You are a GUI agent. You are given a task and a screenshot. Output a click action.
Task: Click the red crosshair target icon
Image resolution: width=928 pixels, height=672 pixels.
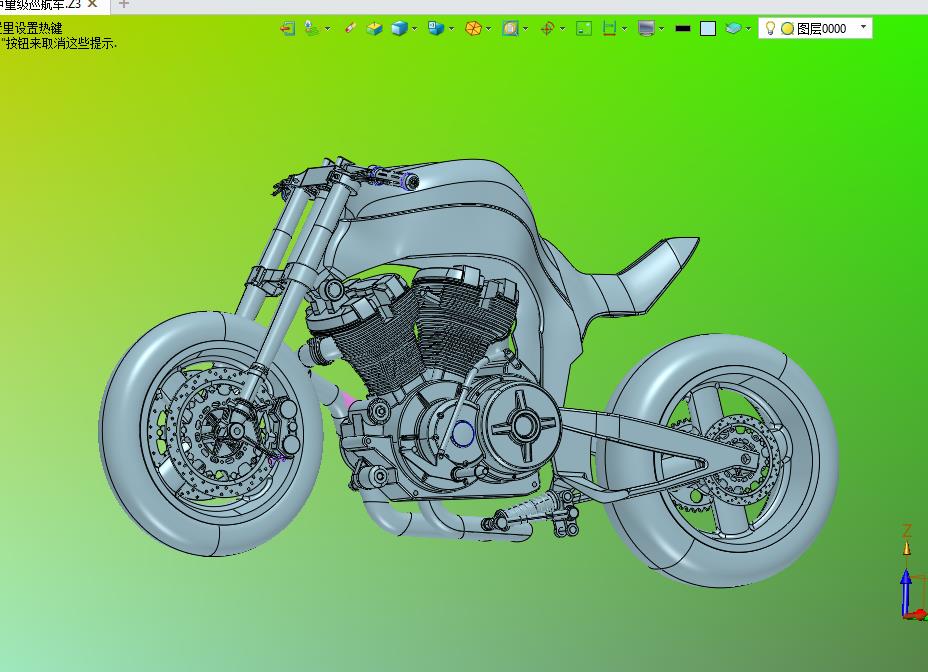[x=547, y=28]
